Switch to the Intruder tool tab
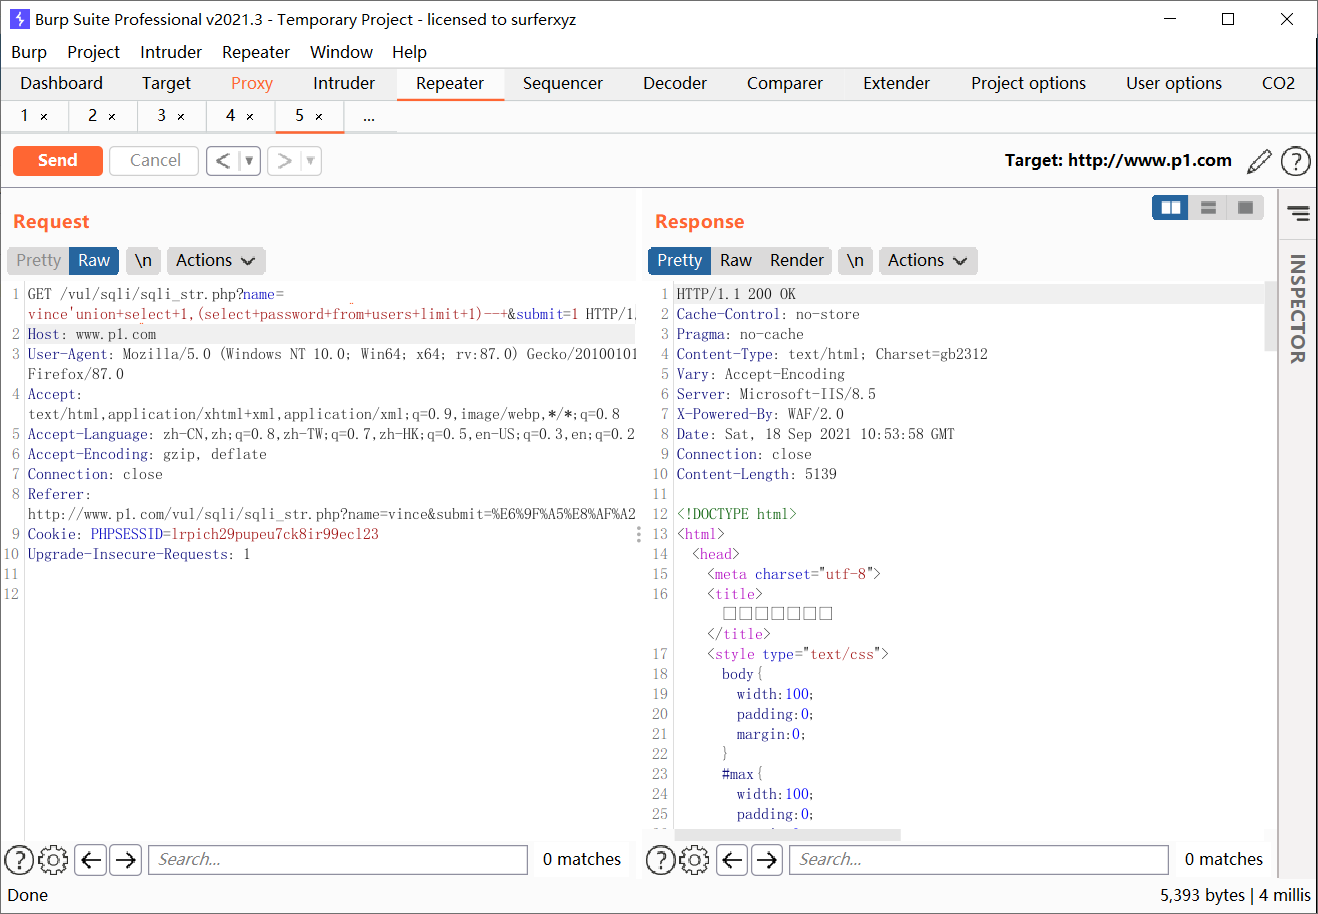This screenshot has height=914, width=1318. (x=344, y=84)
